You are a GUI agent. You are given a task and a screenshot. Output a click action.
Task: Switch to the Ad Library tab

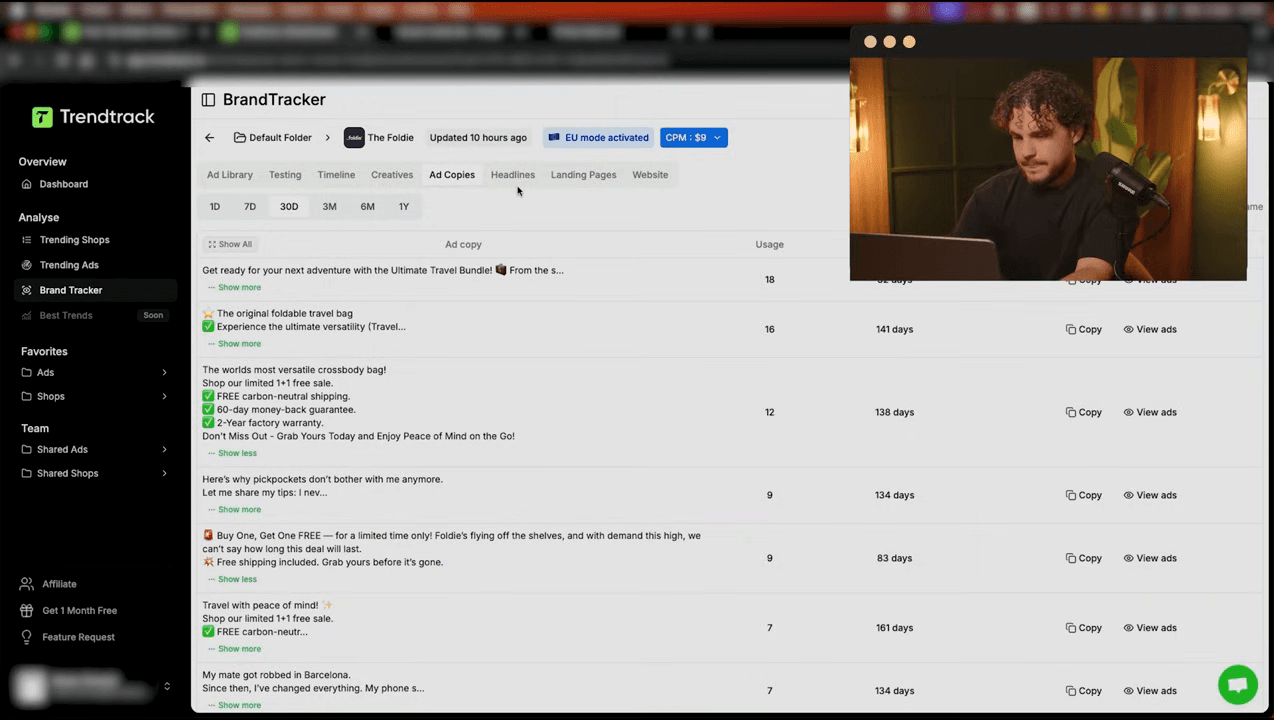tap(230, 175)
